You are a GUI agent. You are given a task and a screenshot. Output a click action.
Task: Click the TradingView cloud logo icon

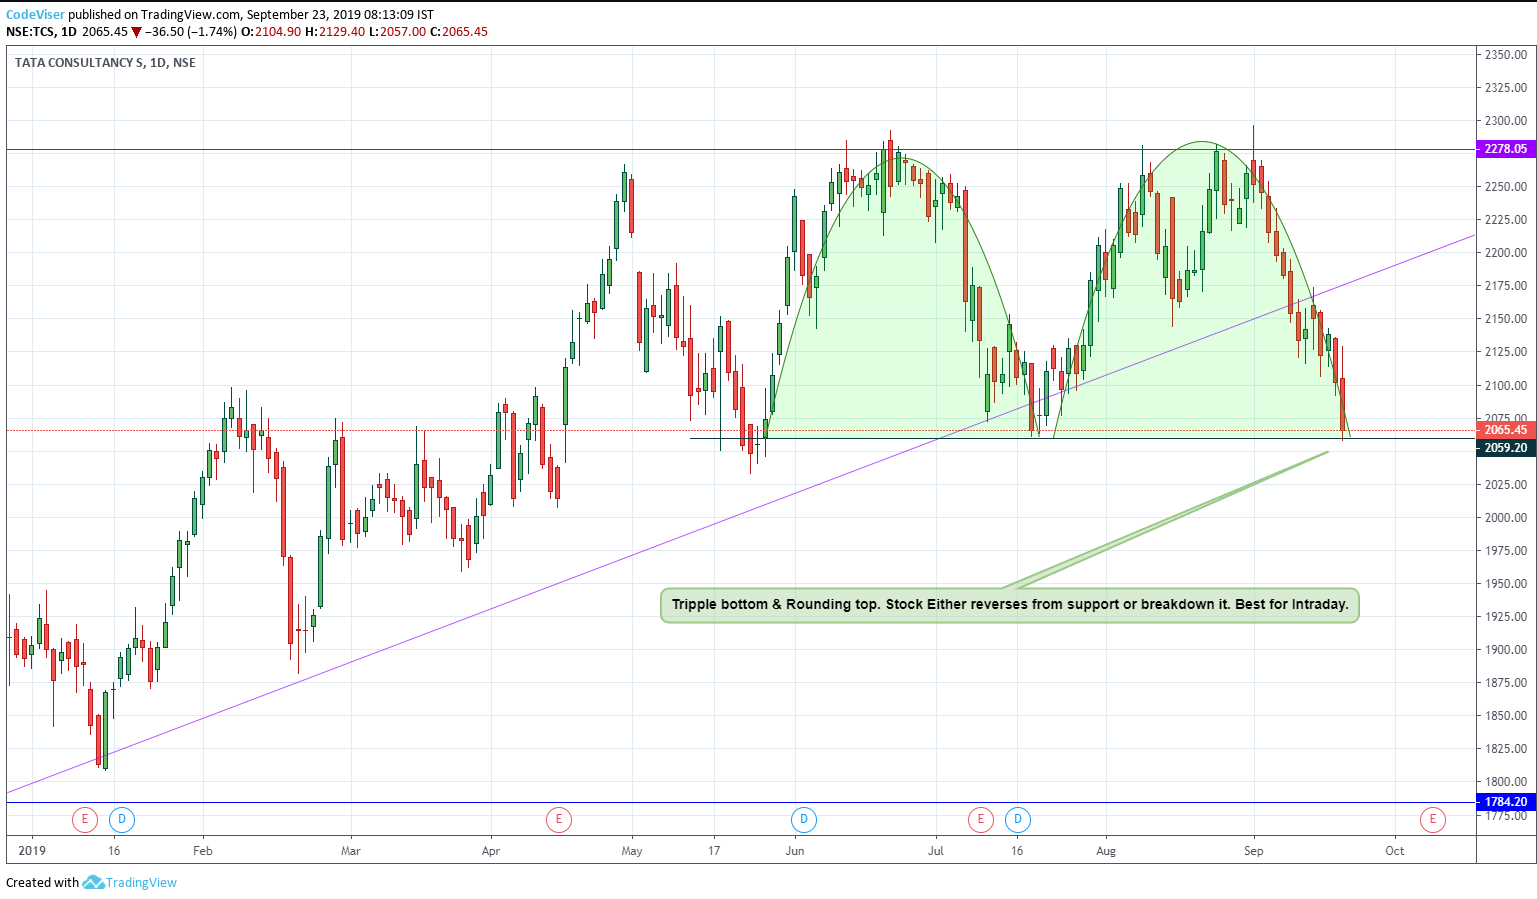click(x=93, y=882)
